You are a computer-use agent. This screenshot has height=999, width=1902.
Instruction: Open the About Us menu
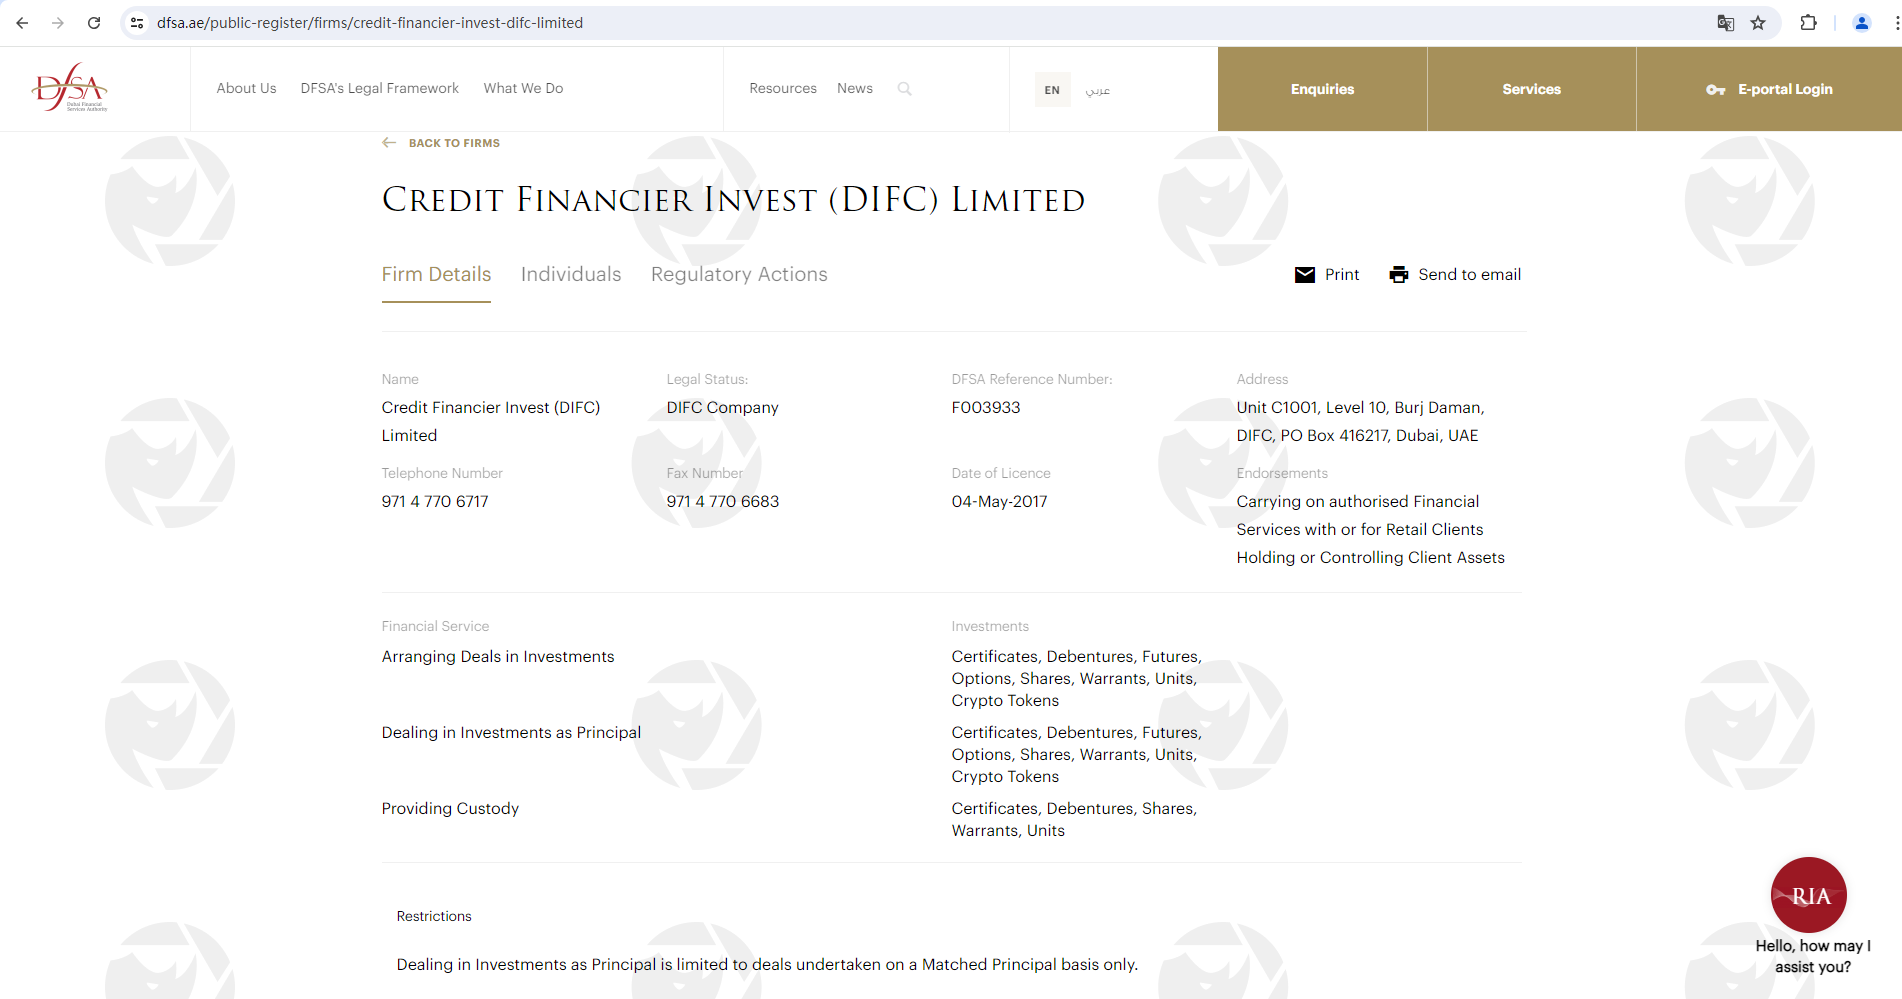click(246, 89)
